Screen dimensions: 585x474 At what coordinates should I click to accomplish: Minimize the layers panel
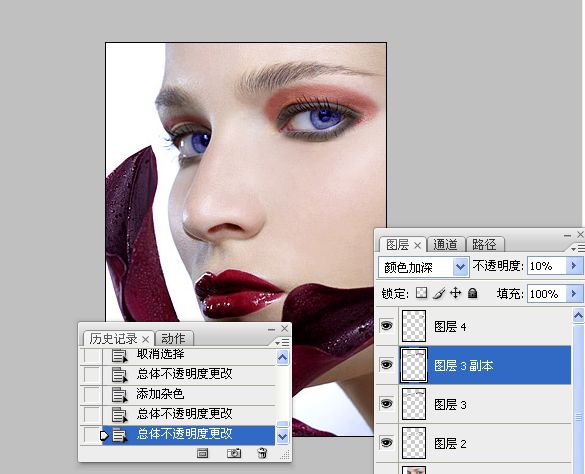point(567,235)
